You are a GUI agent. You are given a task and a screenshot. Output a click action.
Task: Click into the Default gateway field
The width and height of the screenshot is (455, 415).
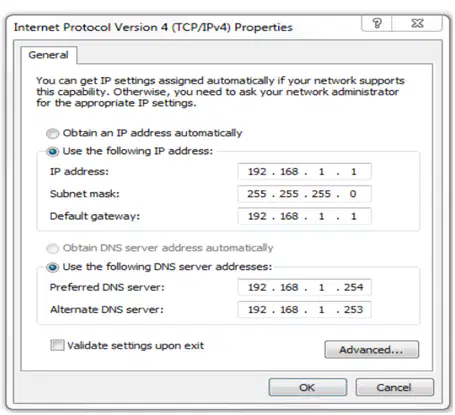click(x=304, y=216)
